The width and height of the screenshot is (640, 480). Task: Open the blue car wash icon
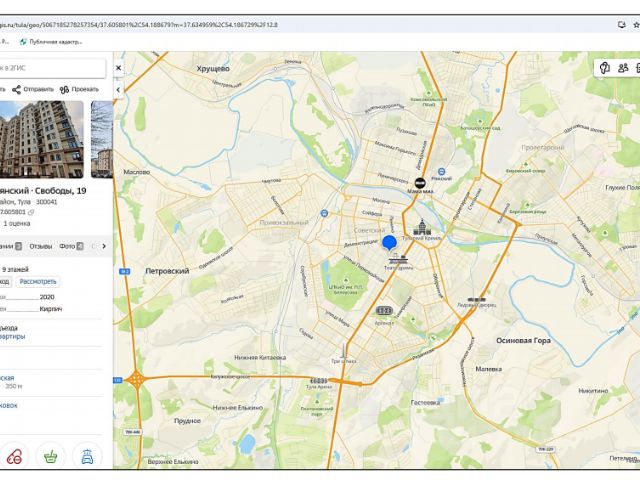87,456
